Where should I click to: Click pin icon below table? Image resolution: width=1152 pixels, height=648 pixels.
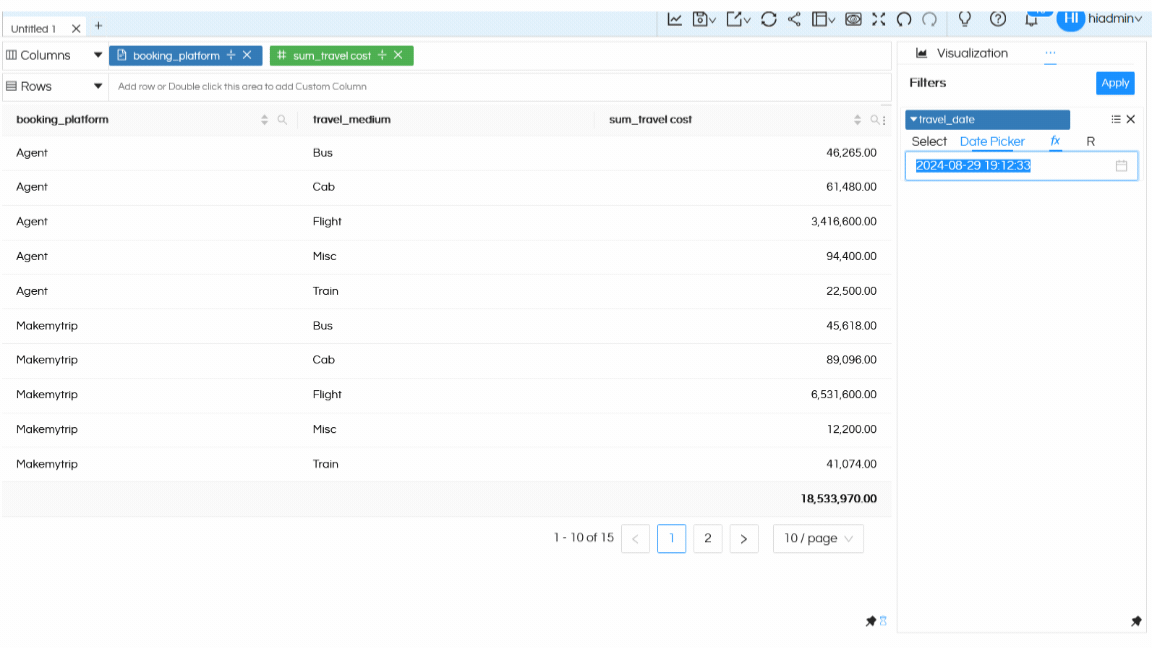(871, 621)
